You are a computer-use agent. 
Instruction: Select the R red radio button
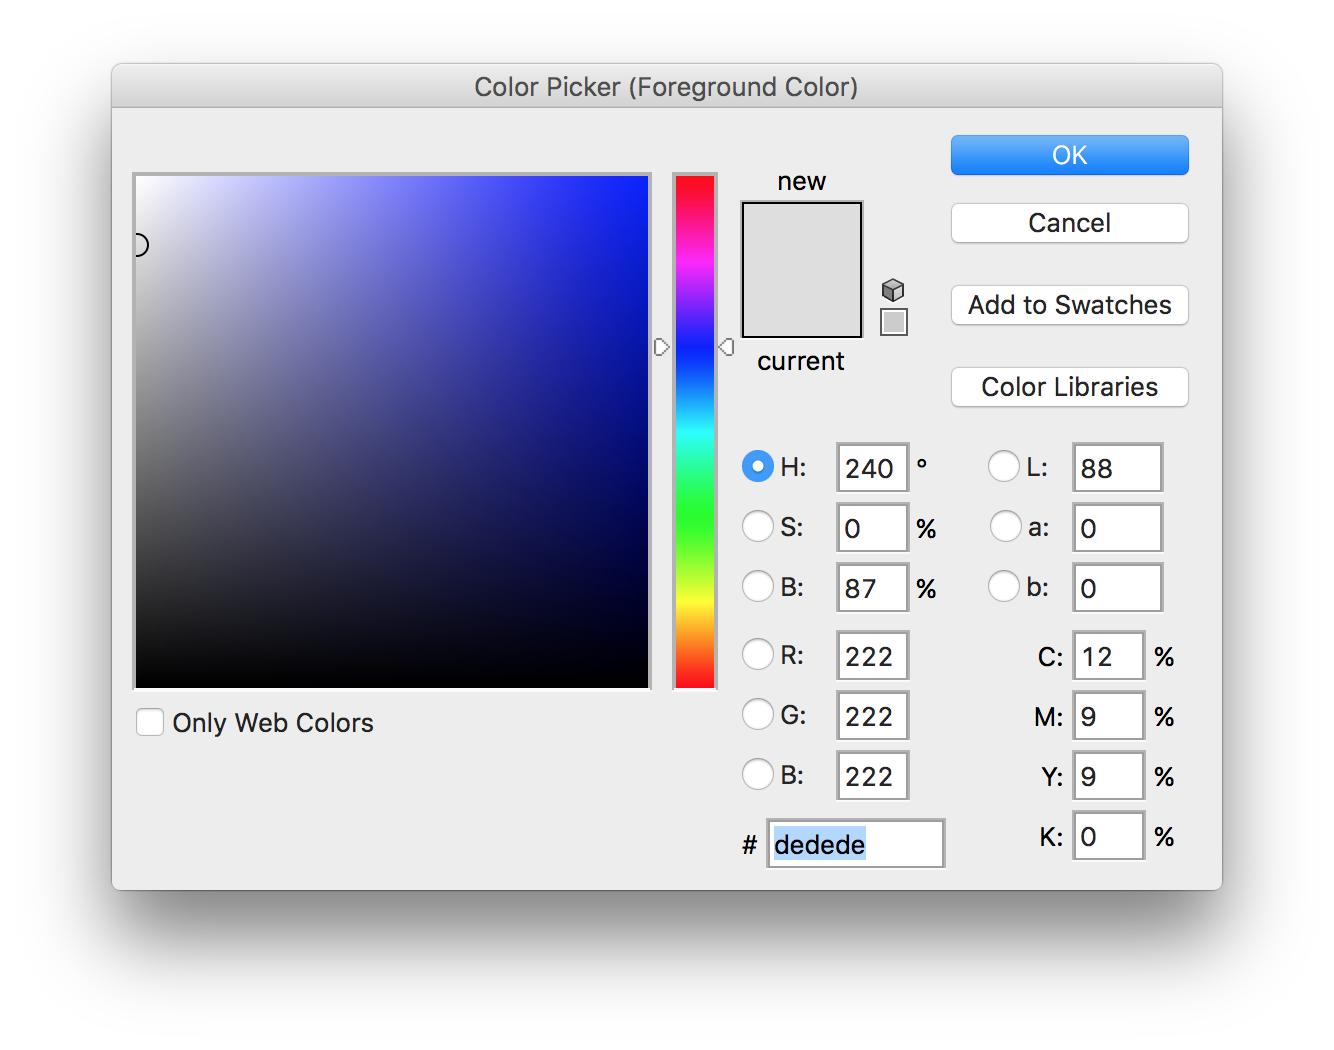tap(758, 654)
